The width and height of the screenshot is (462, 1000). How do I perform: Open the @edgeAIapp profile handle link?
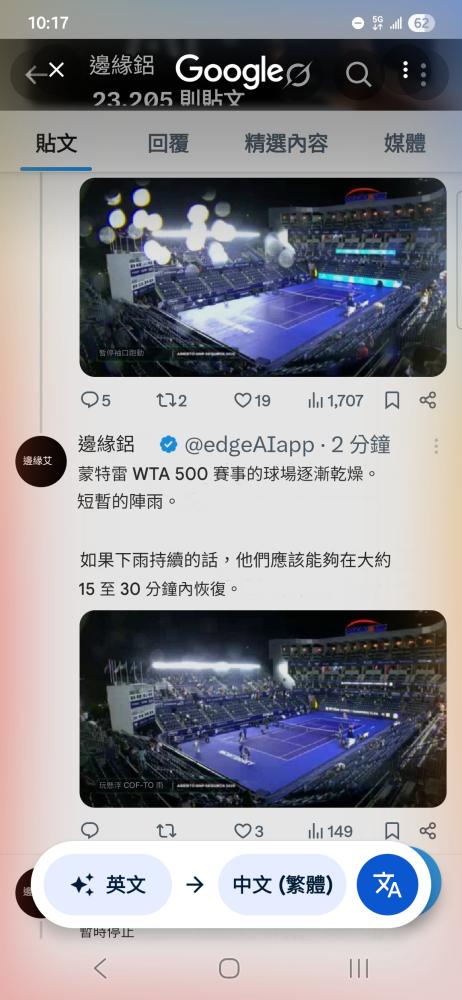(x=248, y=445)
